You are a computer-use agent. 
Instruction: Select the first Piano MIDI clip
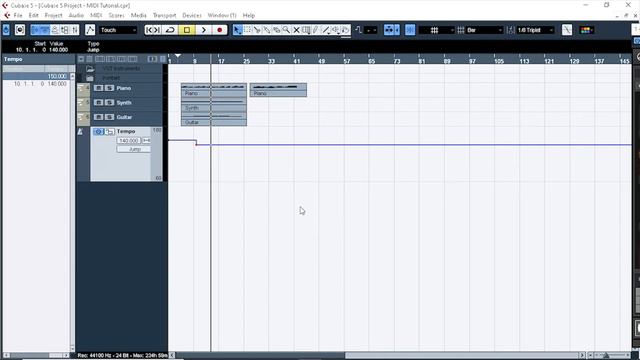214,90
